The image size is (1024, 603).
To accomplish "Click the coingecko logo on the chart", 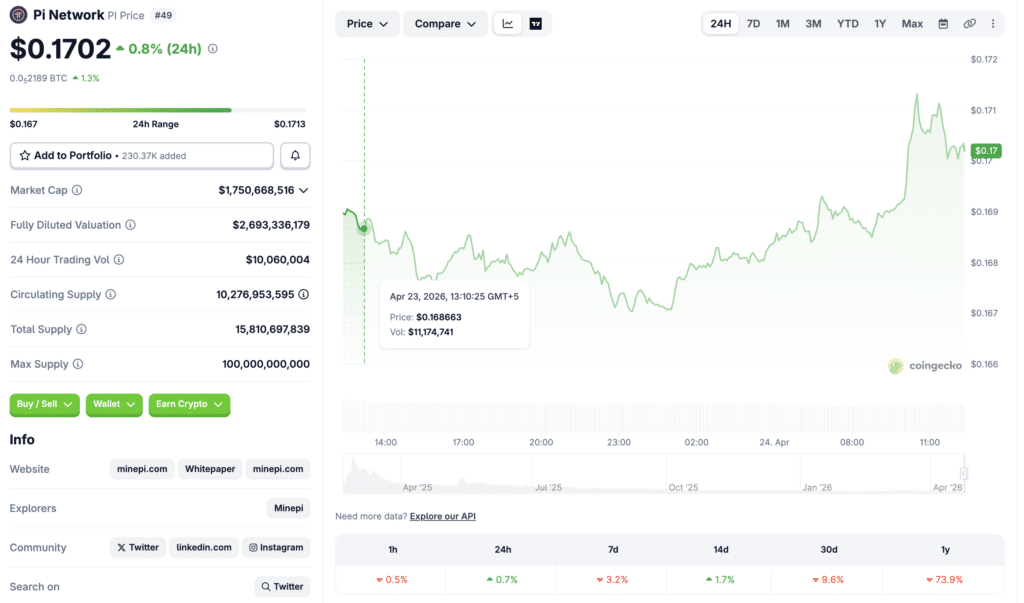I will [x=924, y=366].
